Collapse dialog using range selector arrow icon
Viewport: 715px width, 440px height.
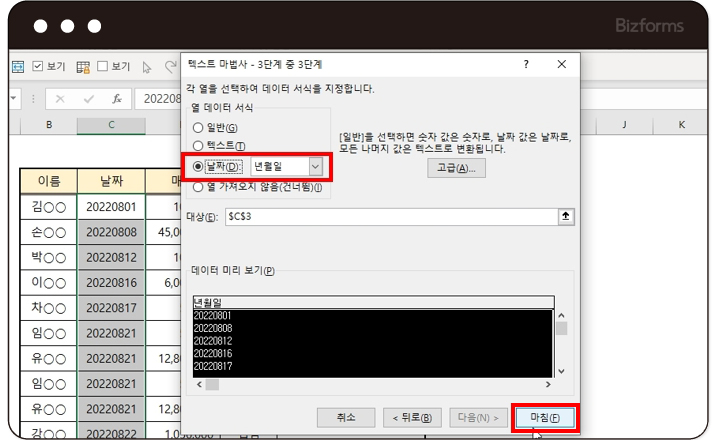coord(566,217)
